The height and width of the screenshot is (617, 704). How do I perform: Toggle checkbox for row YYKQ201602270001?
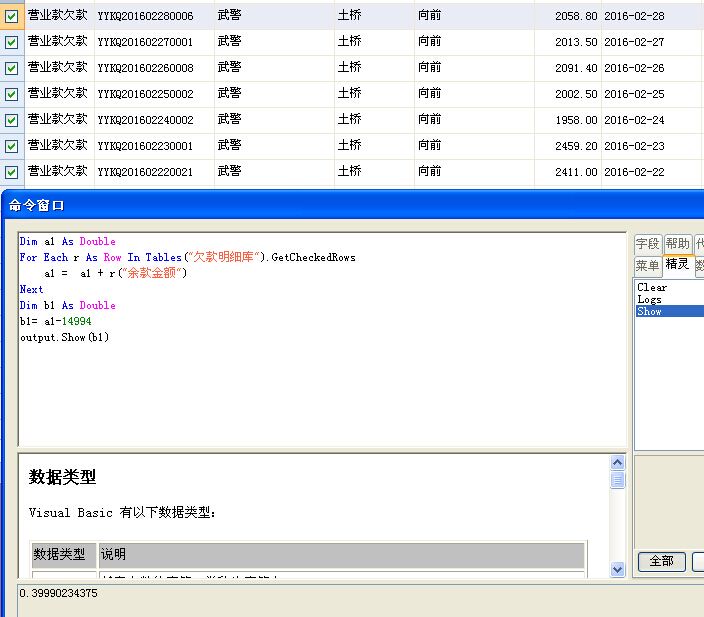click(11, 43)
